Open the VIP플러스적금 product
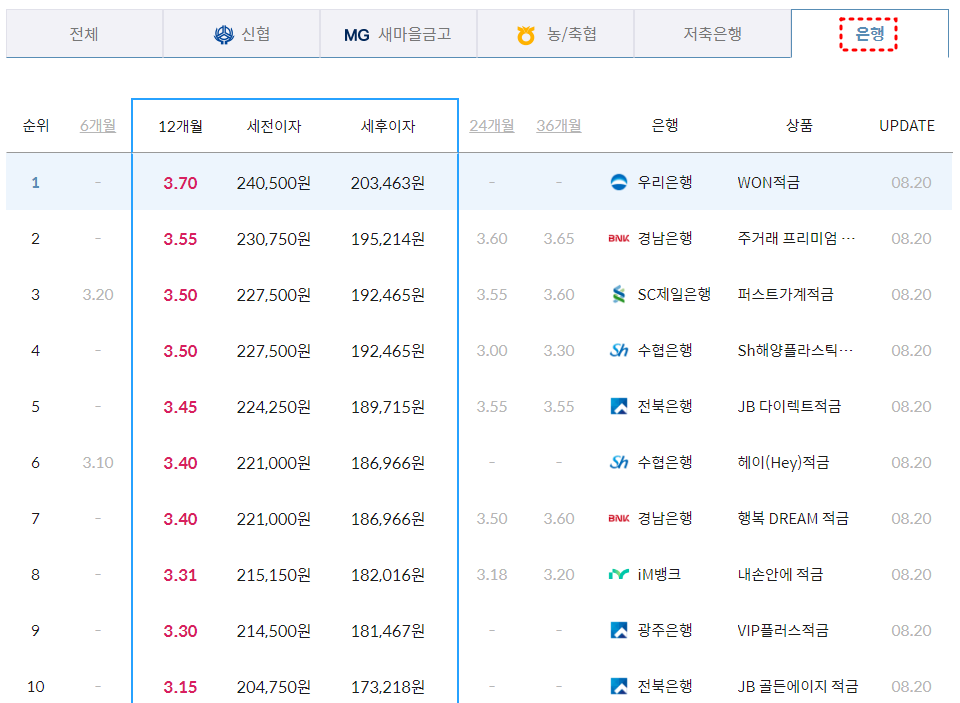 [783, 631]
